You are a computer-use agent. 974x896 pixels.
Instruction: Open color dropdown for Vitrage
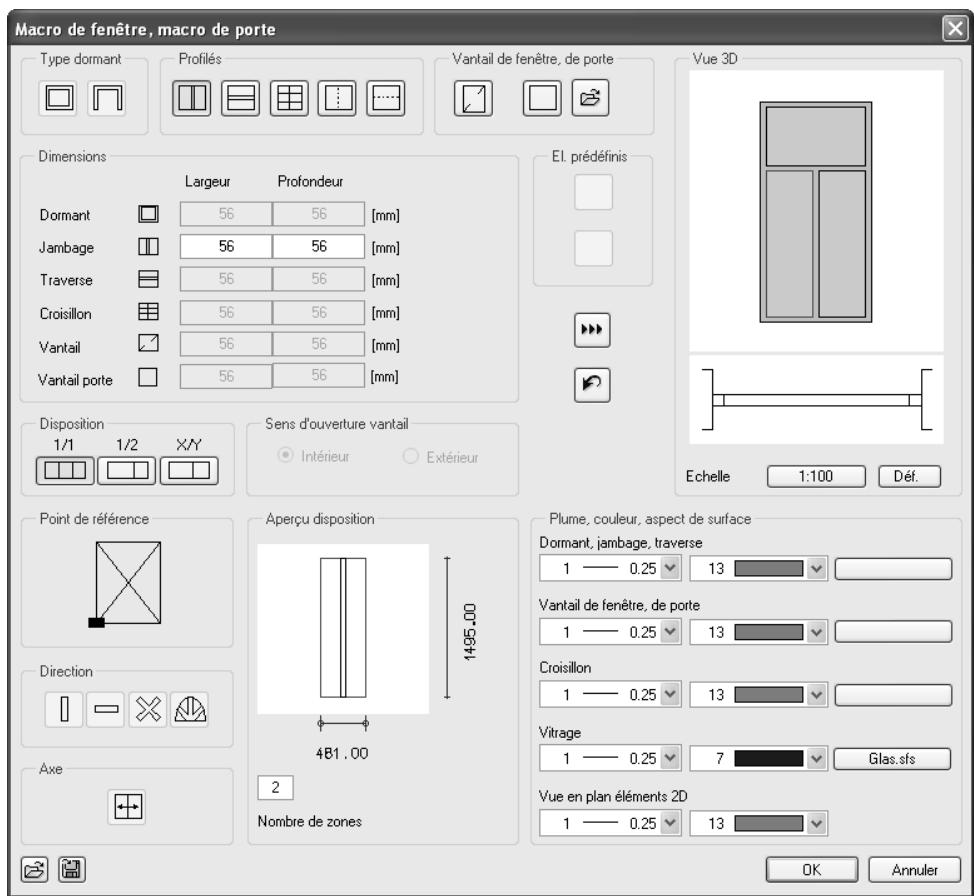816,759
